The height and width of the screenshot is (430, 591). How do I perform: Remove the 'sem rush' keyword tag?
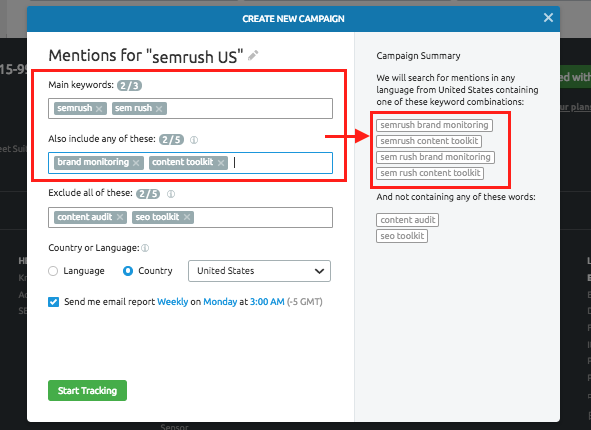coord(159,109)
